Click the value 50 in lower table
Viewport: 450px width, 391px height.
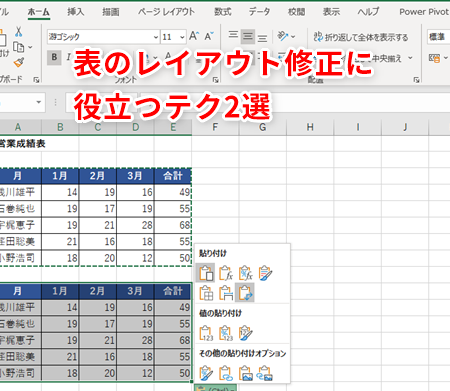pos(173,373)
